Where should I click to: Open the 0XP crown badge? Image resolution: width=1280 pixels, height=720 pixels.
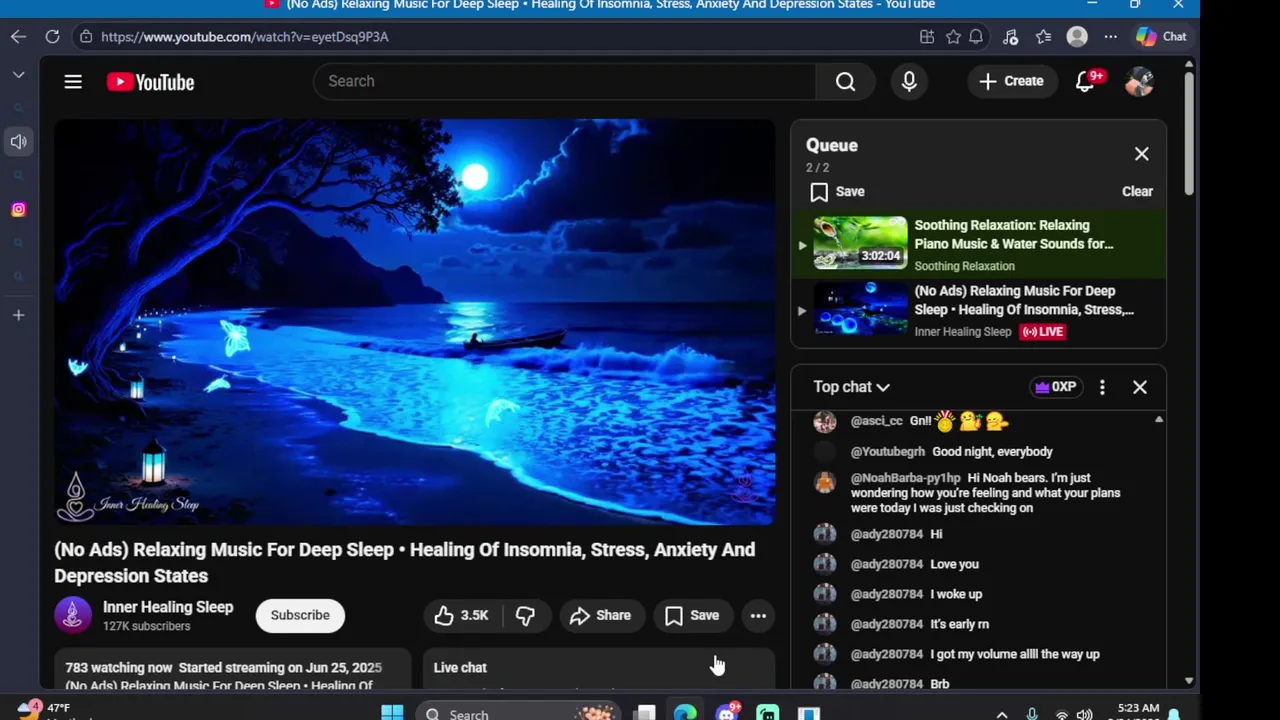(1056, 387)
